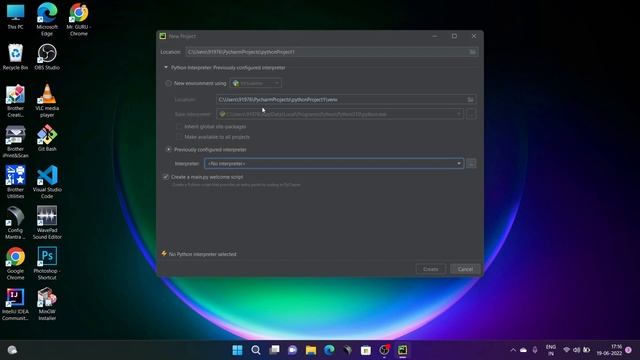Open Microsoft Edge desktop shortcut

pyautogui.click(x=47, y=20)
